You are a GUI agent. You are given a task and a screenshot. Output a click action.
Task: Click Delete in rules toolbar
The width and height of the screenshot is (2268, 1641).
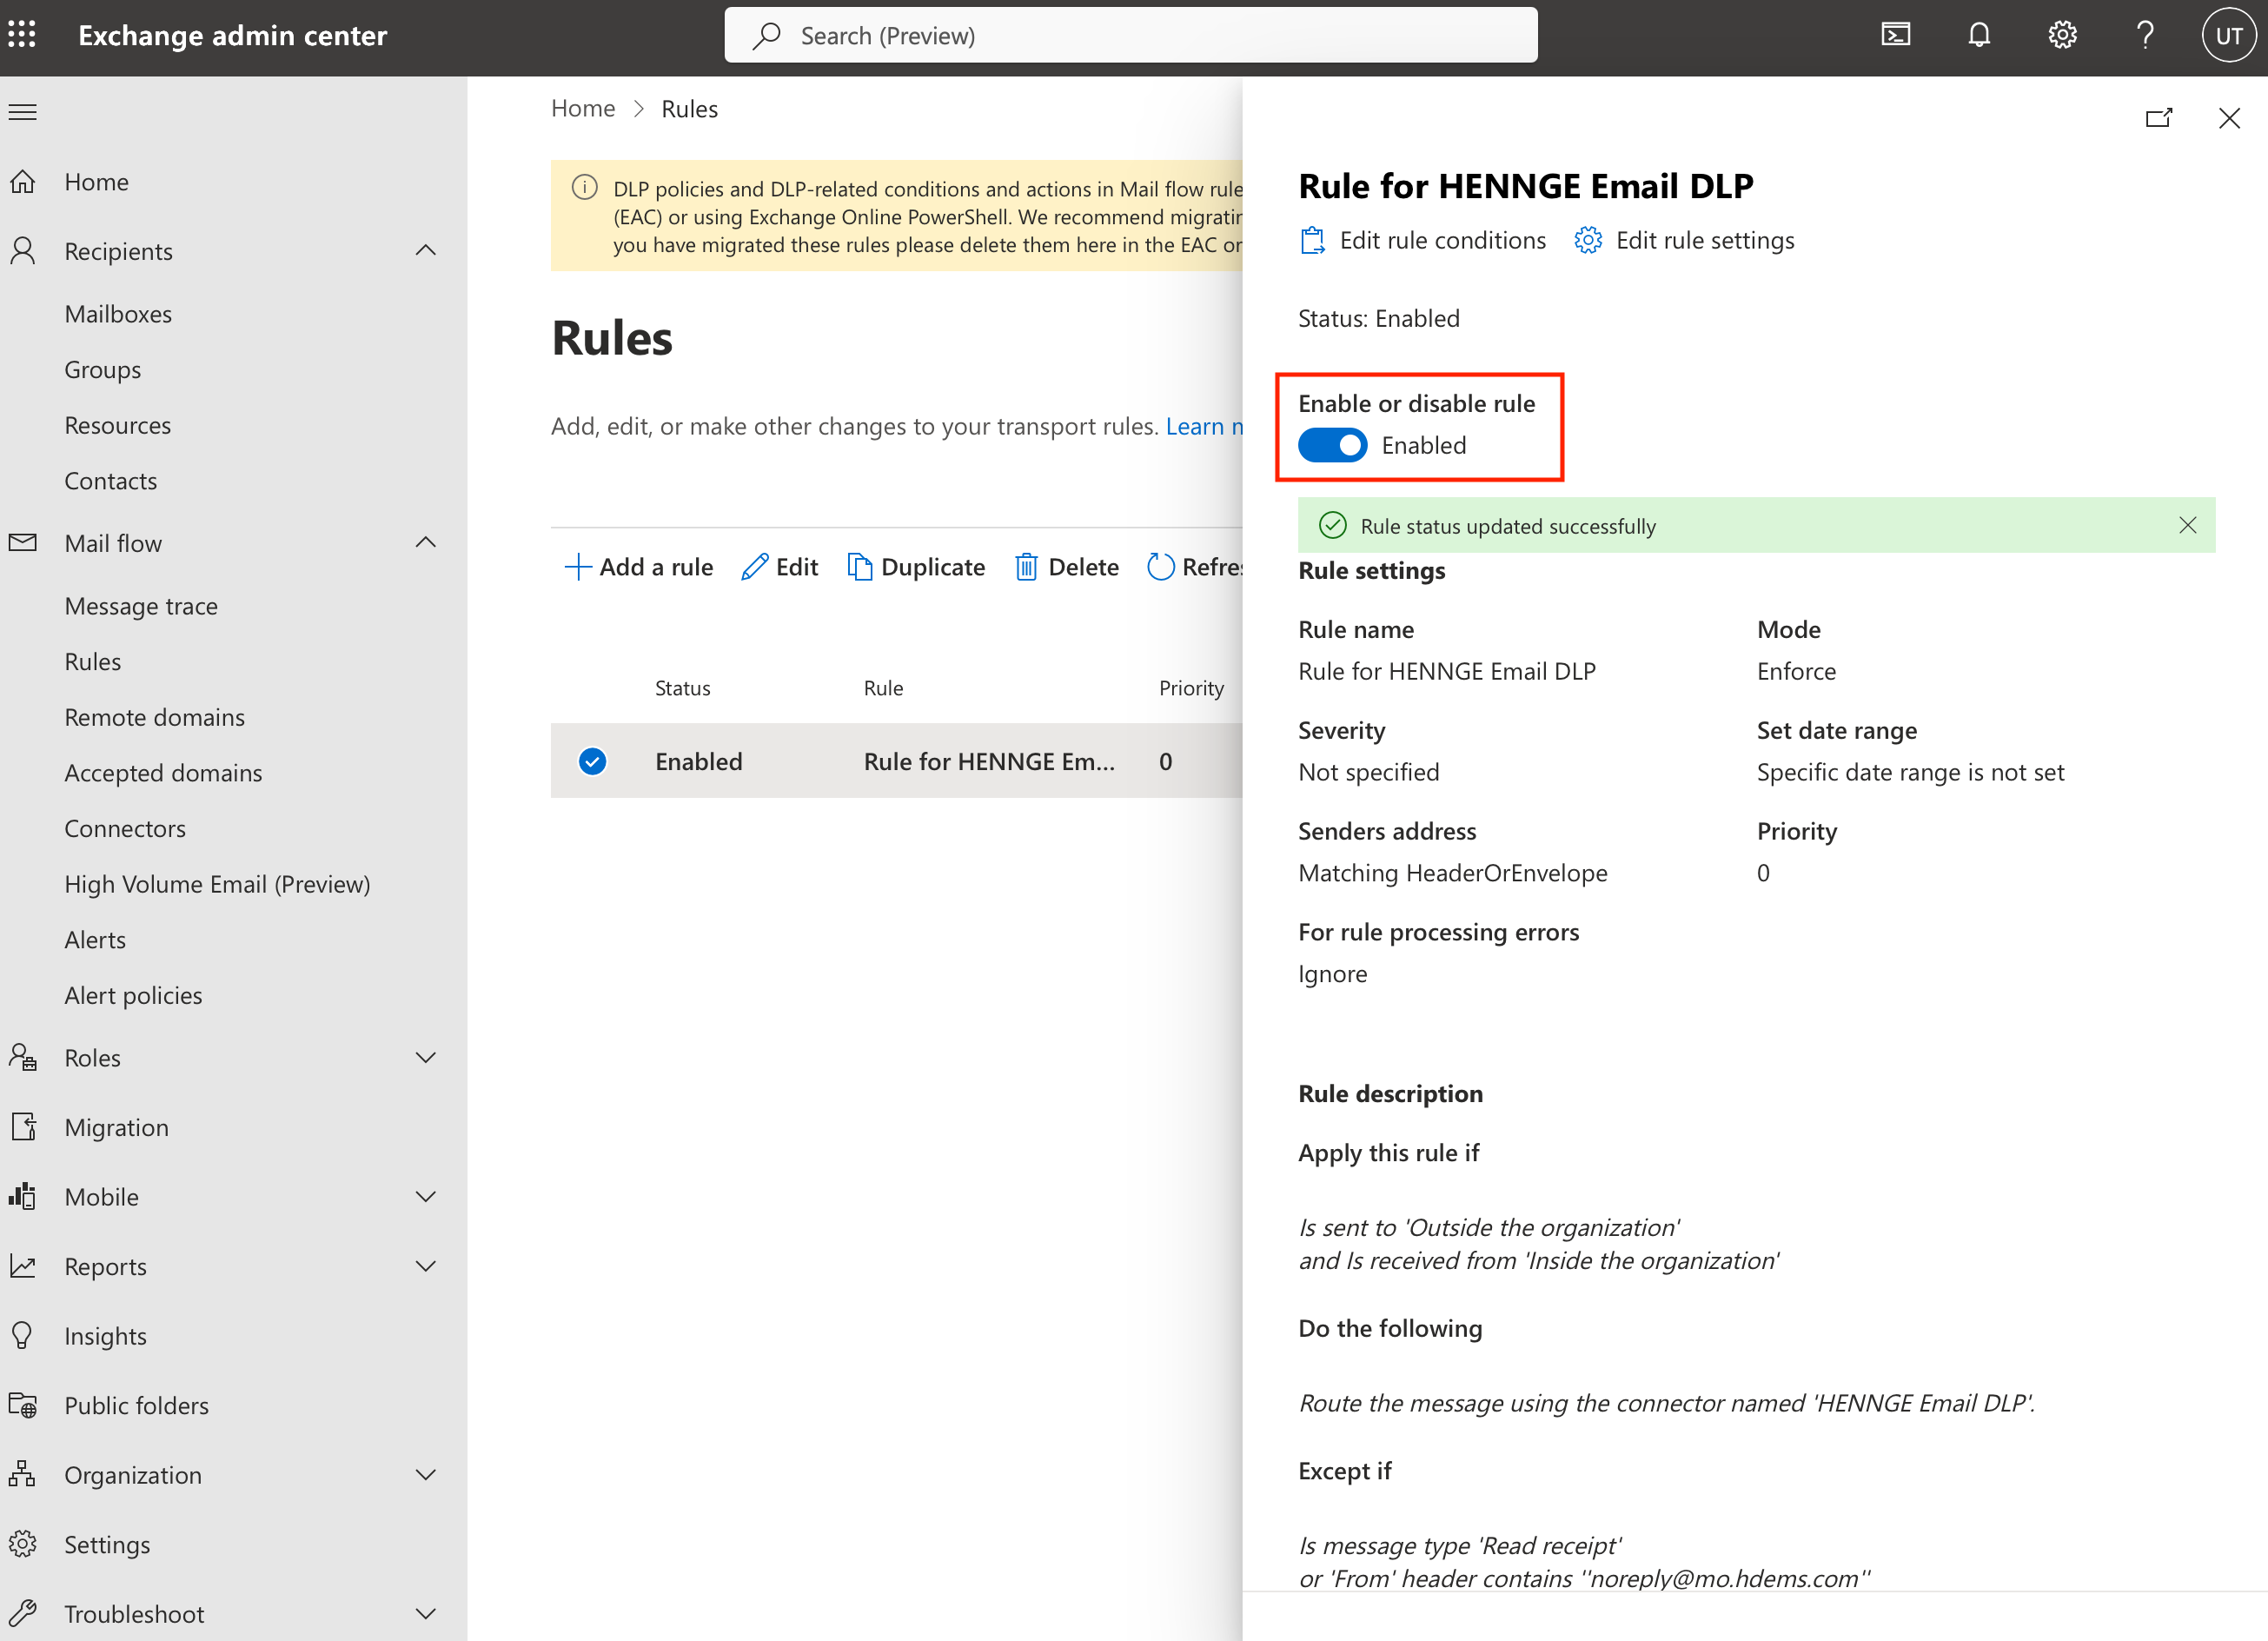tap(1067, 567)
